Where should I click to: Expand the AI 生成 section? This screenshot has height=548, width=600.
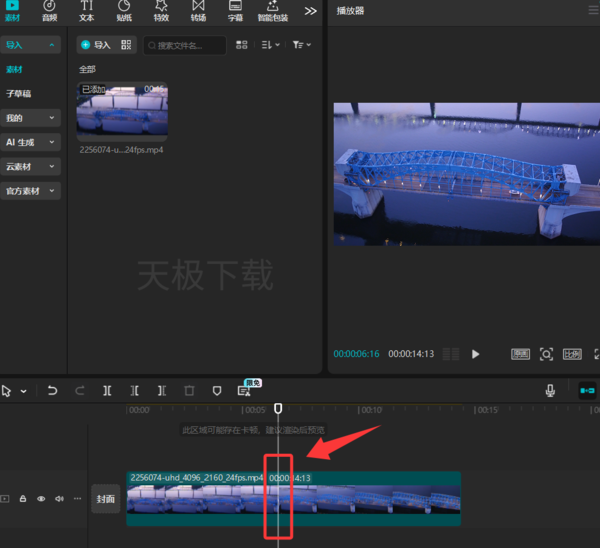click(31, 142)
